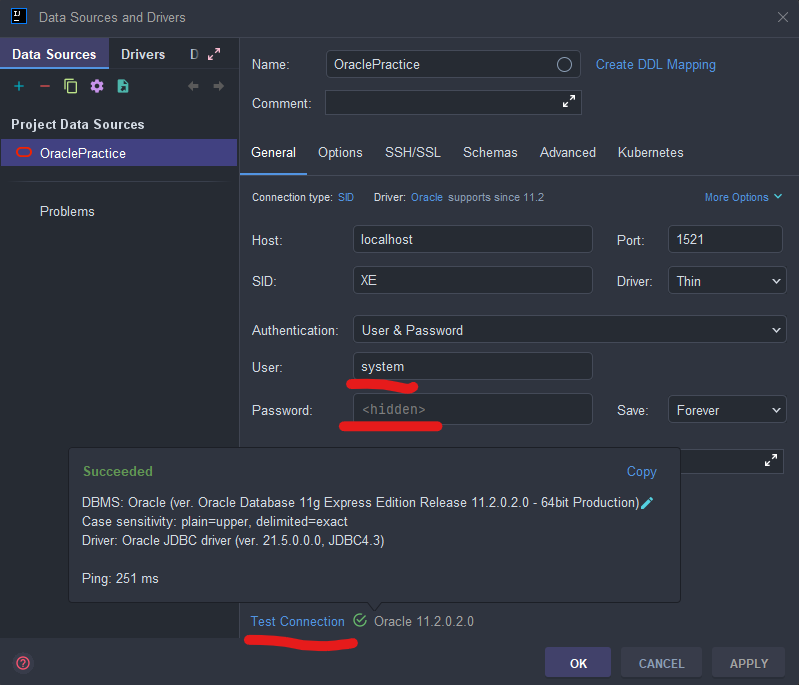Click the Test Connection link
Image resolution: width=799 pixels, height=685 pixels.
point(298,621)
